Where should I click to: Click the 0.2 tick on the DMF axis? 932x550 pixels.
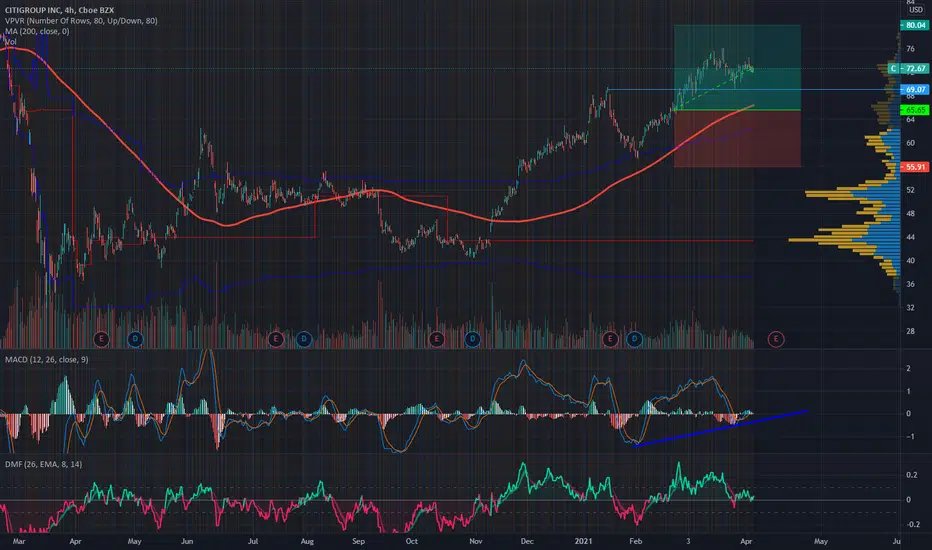tap(912, 474)
